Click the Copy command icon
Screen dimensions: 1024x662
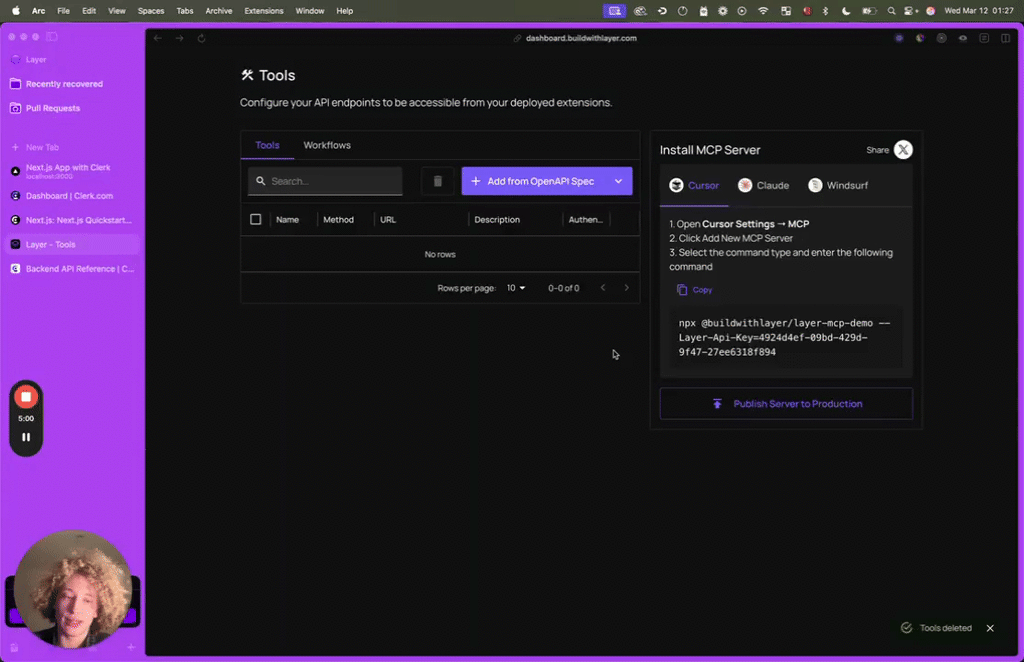(682, 289)
